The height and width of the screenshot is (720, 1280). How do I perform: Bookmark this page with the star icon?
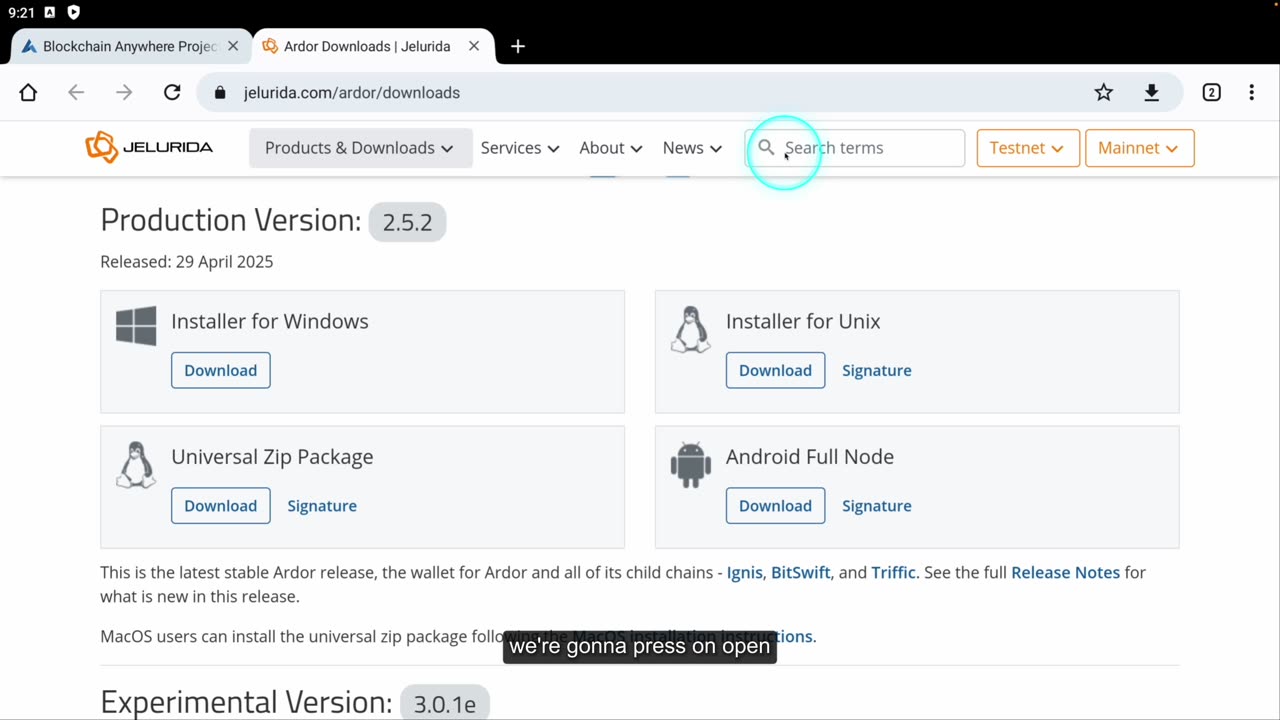click(1104, 92)
